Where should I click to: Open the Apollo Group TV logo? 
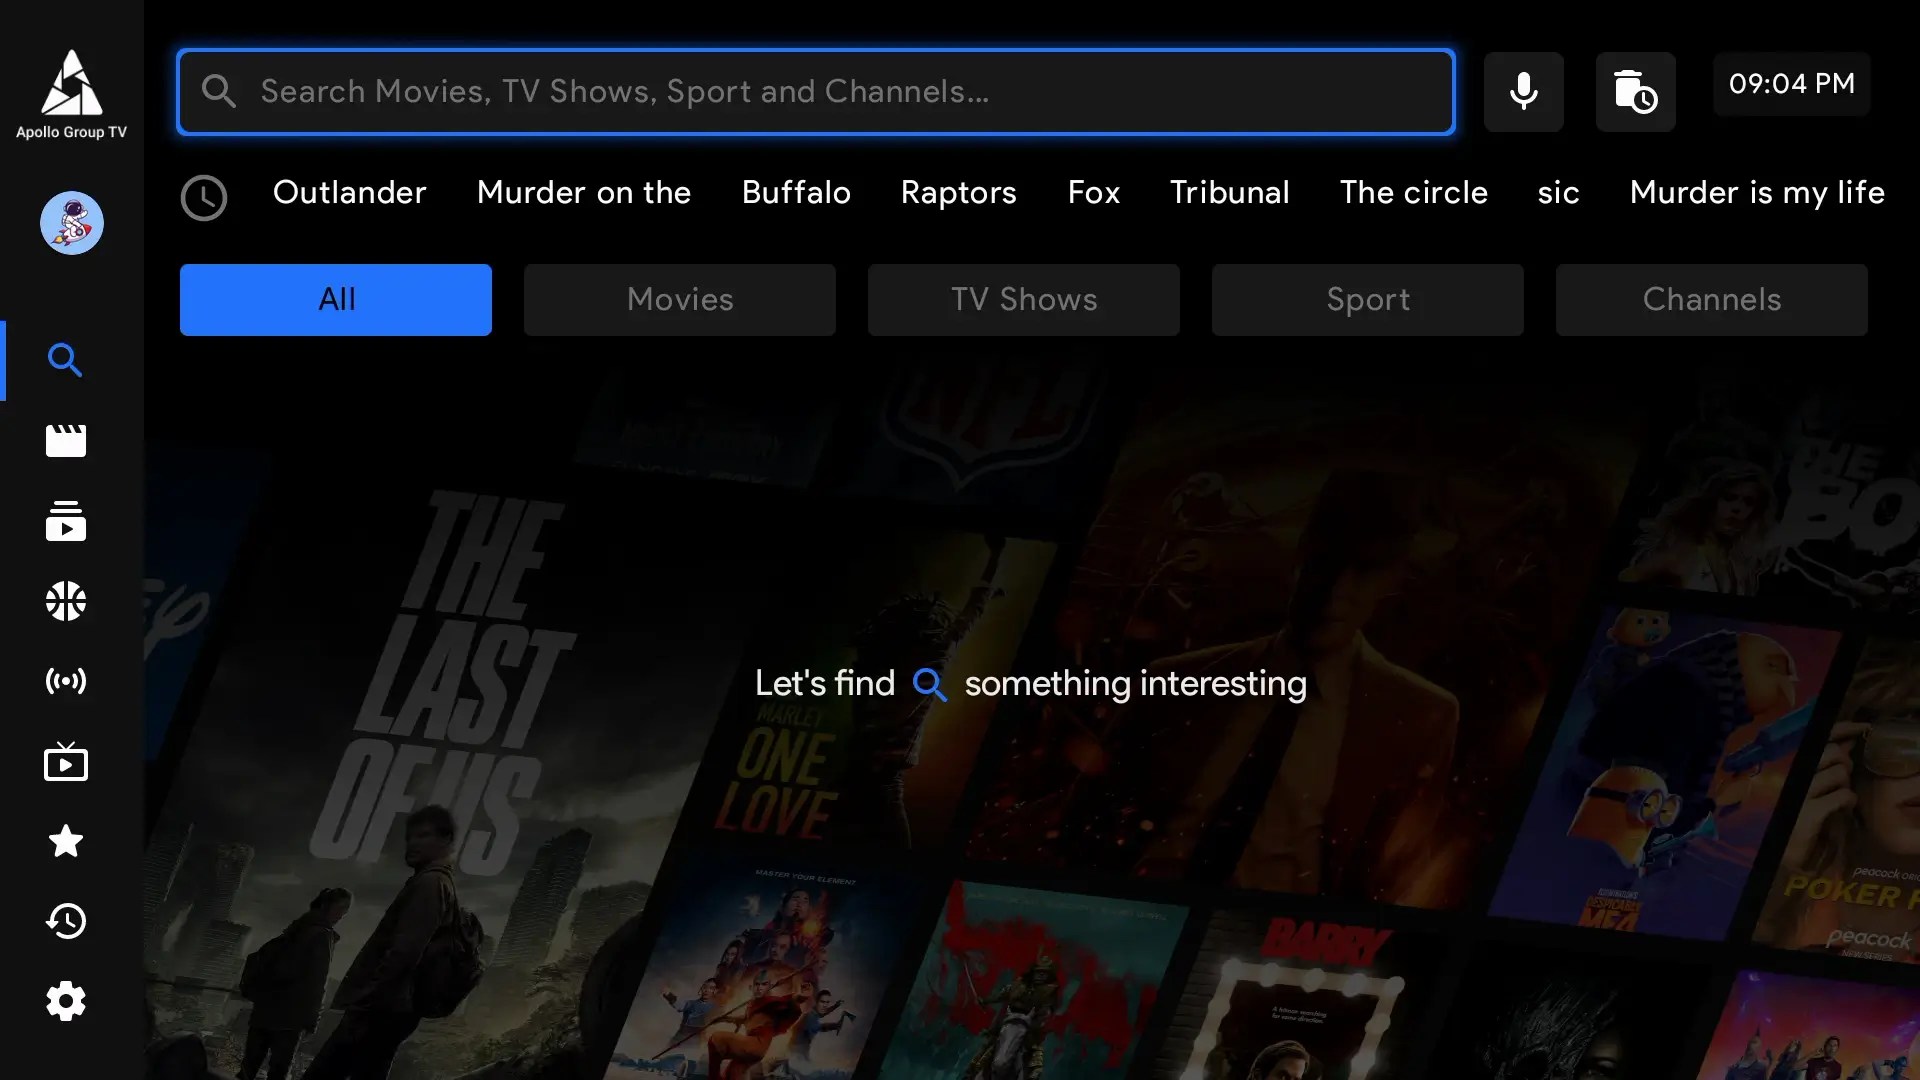pyautogui.click(x=71, y=94)
